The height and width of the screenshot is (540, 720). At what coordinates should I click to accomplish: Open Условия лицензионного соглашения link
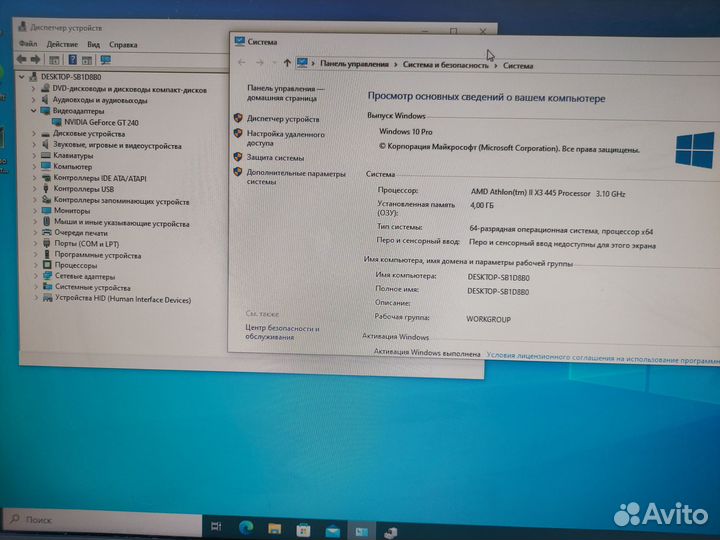(x=602, y=358)
